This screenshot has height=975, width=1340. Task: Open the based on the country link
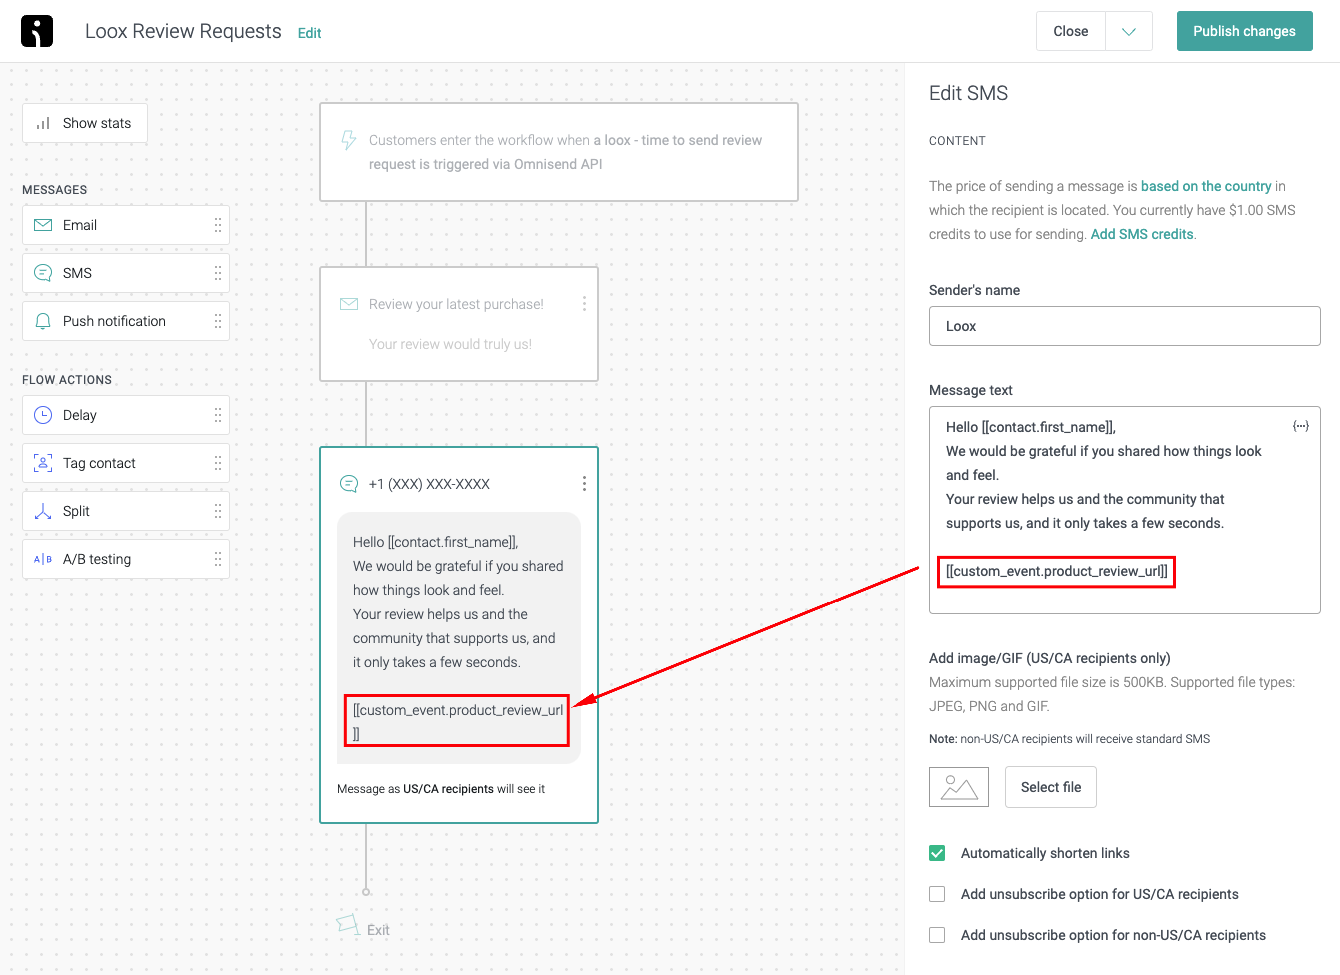pos(1206,186)
